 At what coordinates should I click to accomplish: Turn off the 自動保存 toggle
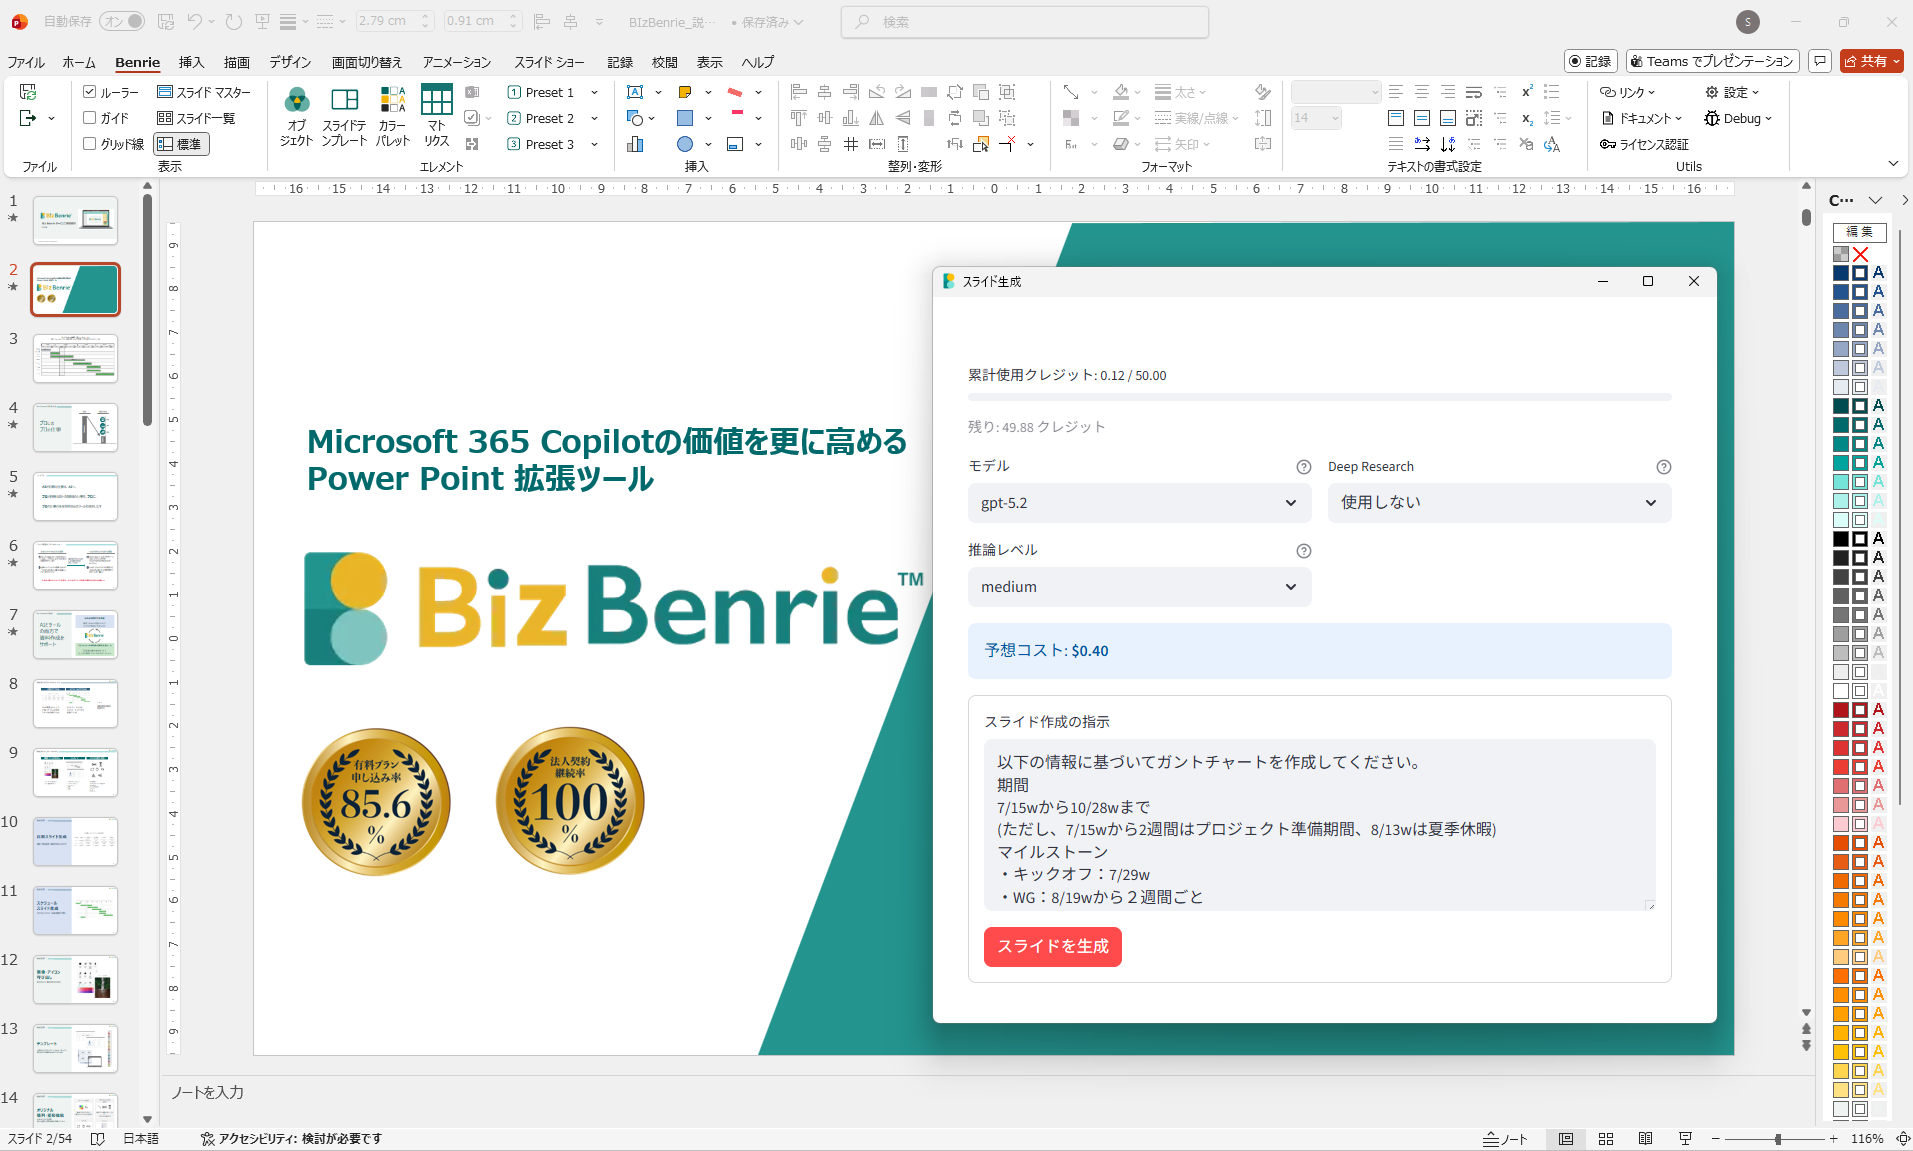coord(122,21)
